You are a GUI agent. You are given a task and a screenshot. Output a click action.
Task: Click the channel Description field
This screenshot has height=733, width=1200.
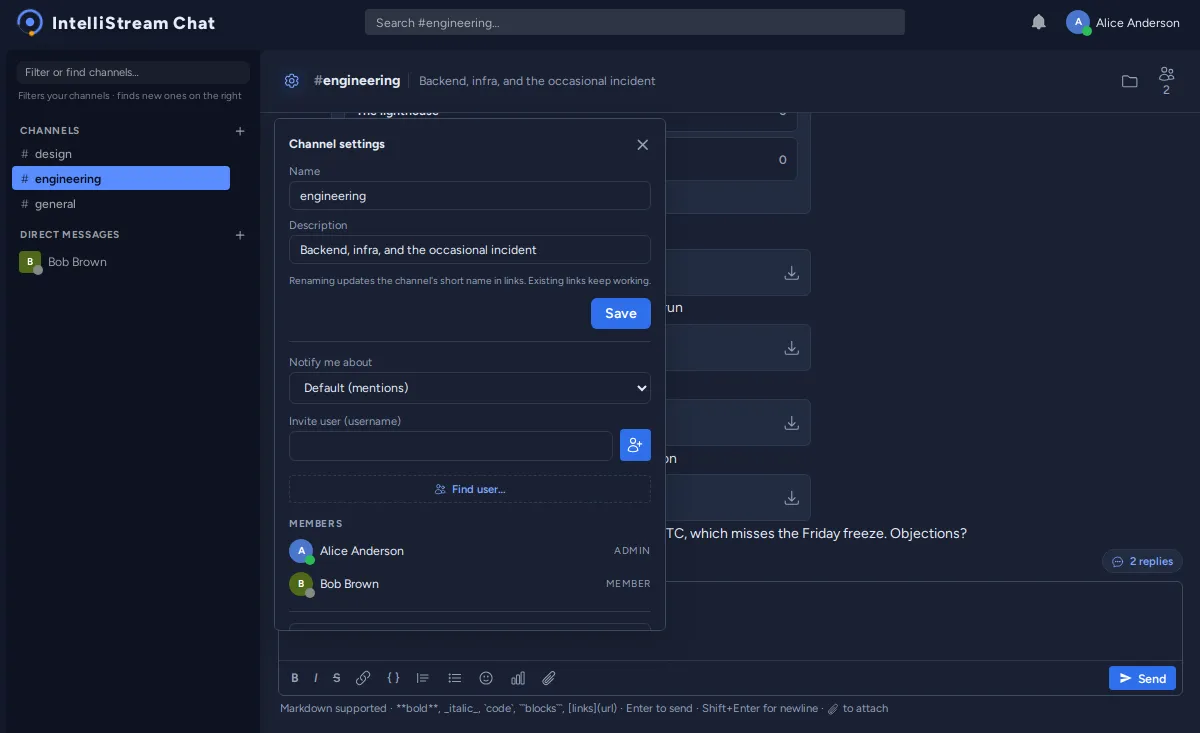click(470, 250)
